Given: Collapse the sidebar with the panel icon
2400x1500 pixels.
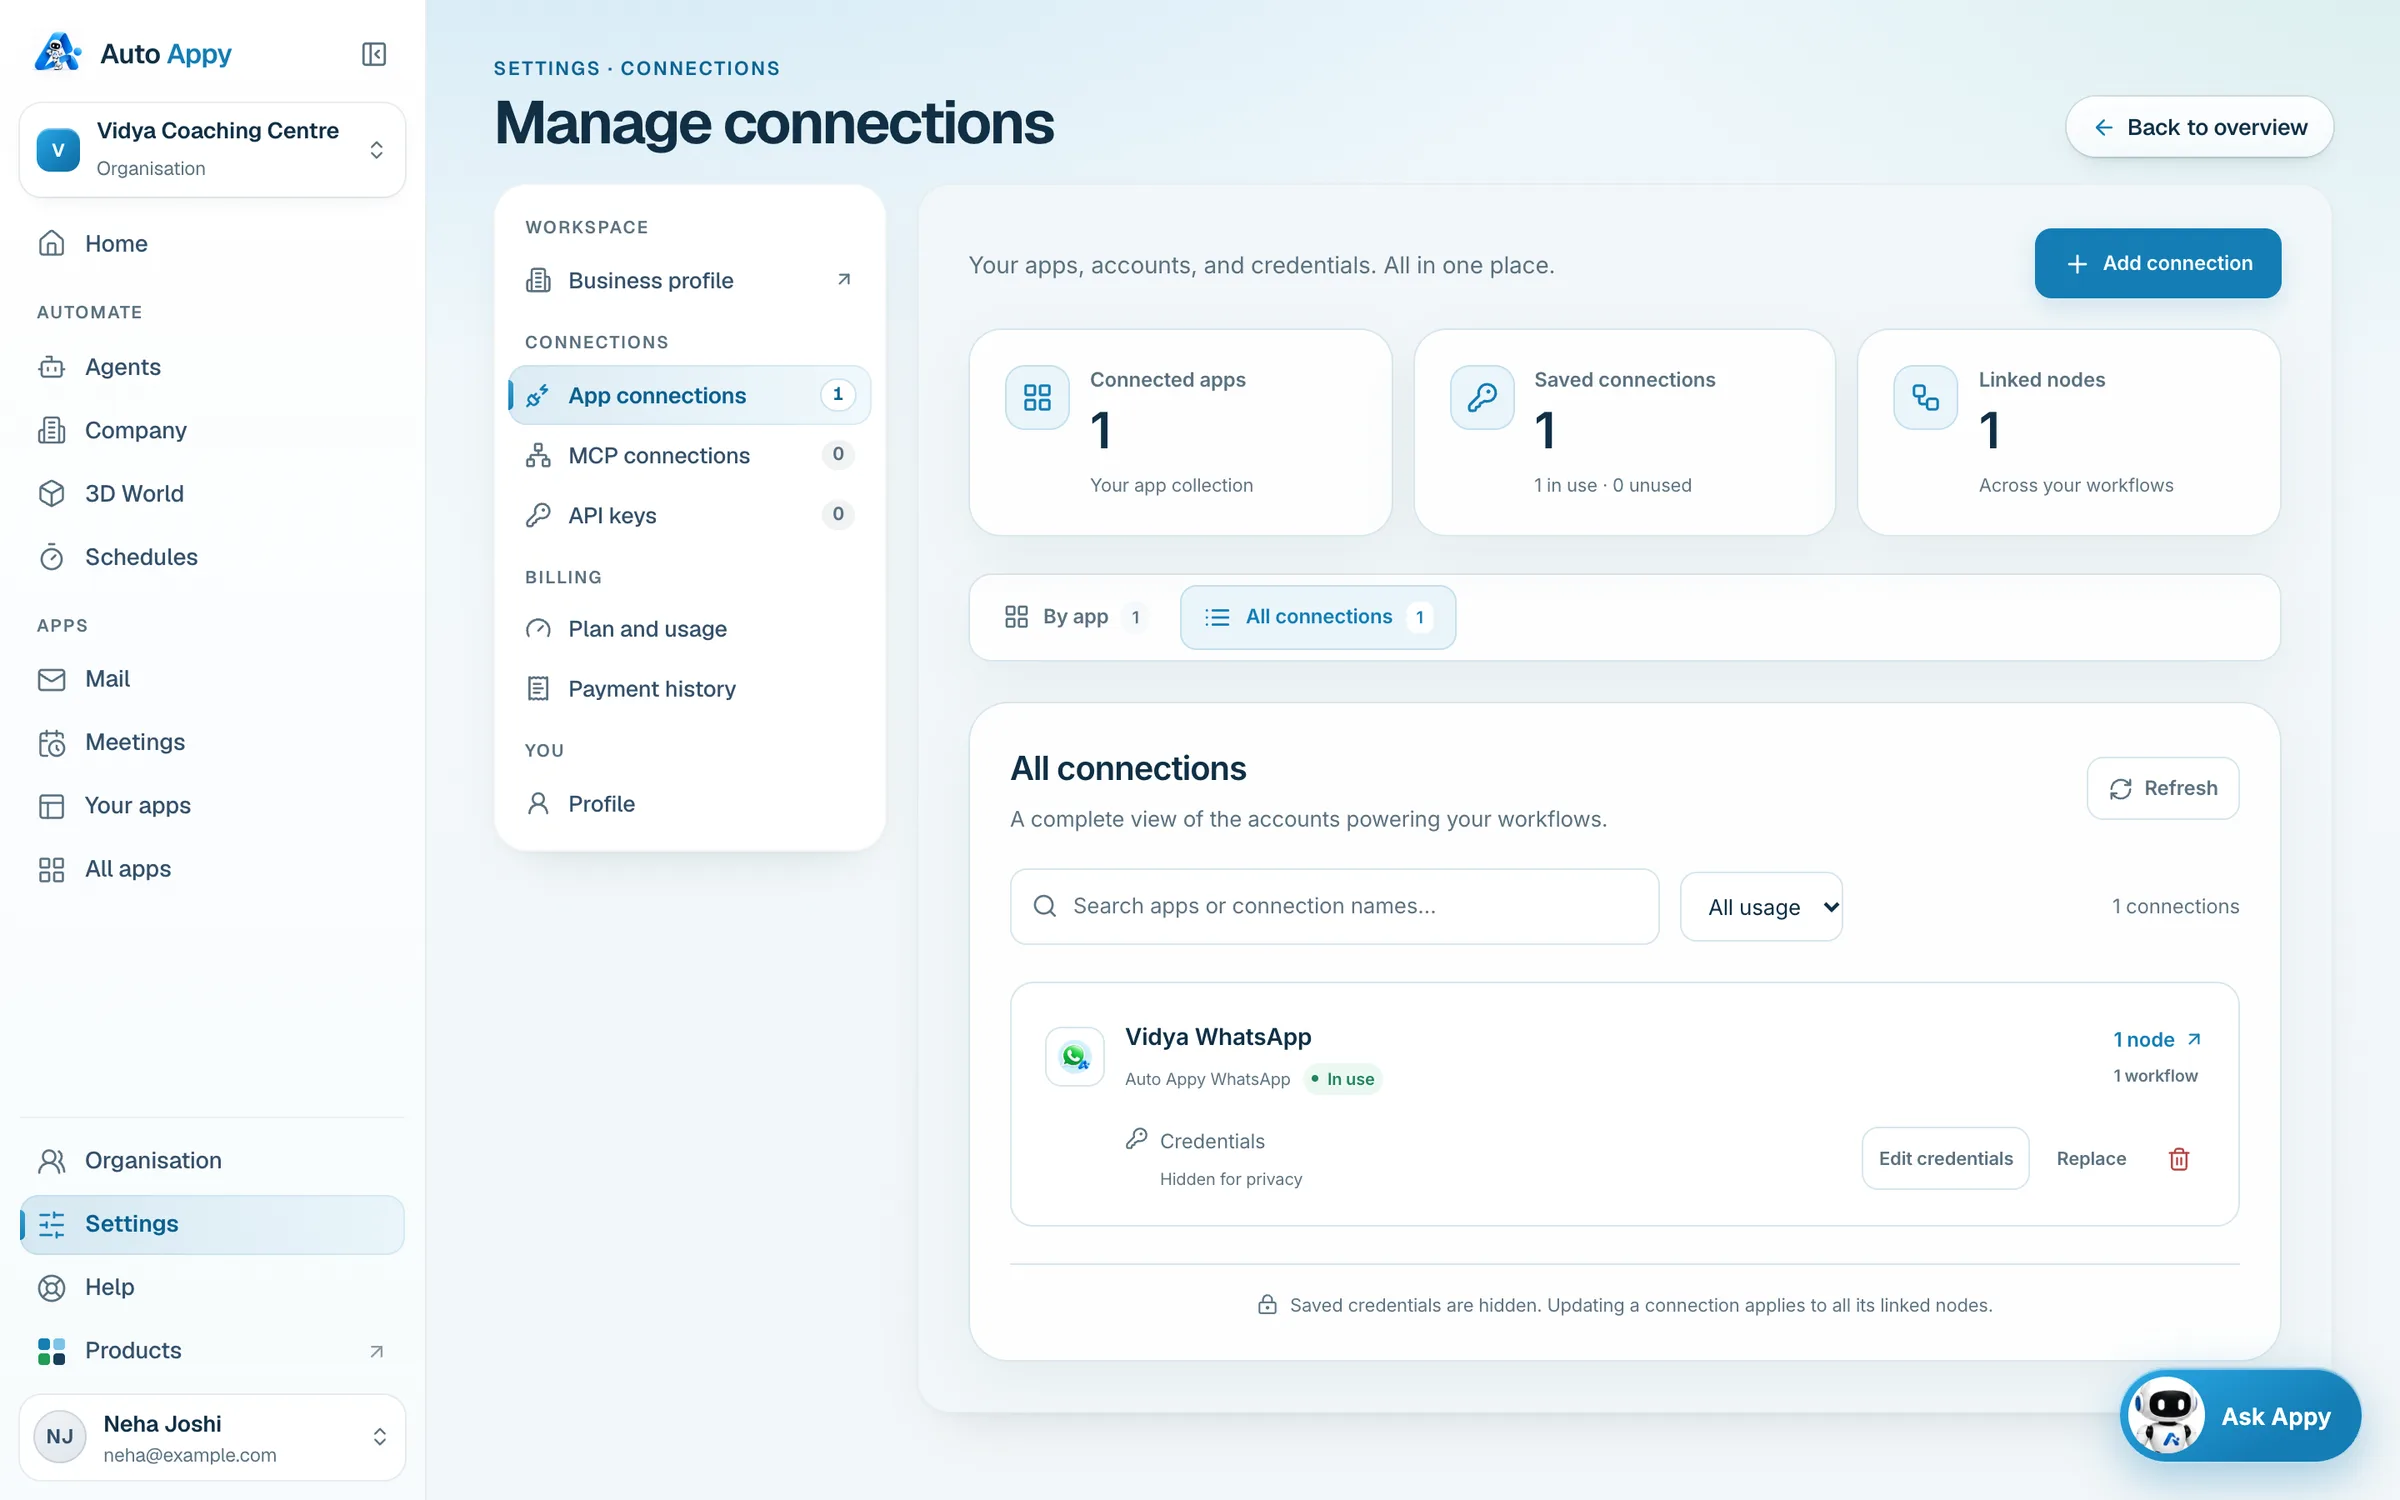Looking at the screenshot, I should tap(374, 54).
